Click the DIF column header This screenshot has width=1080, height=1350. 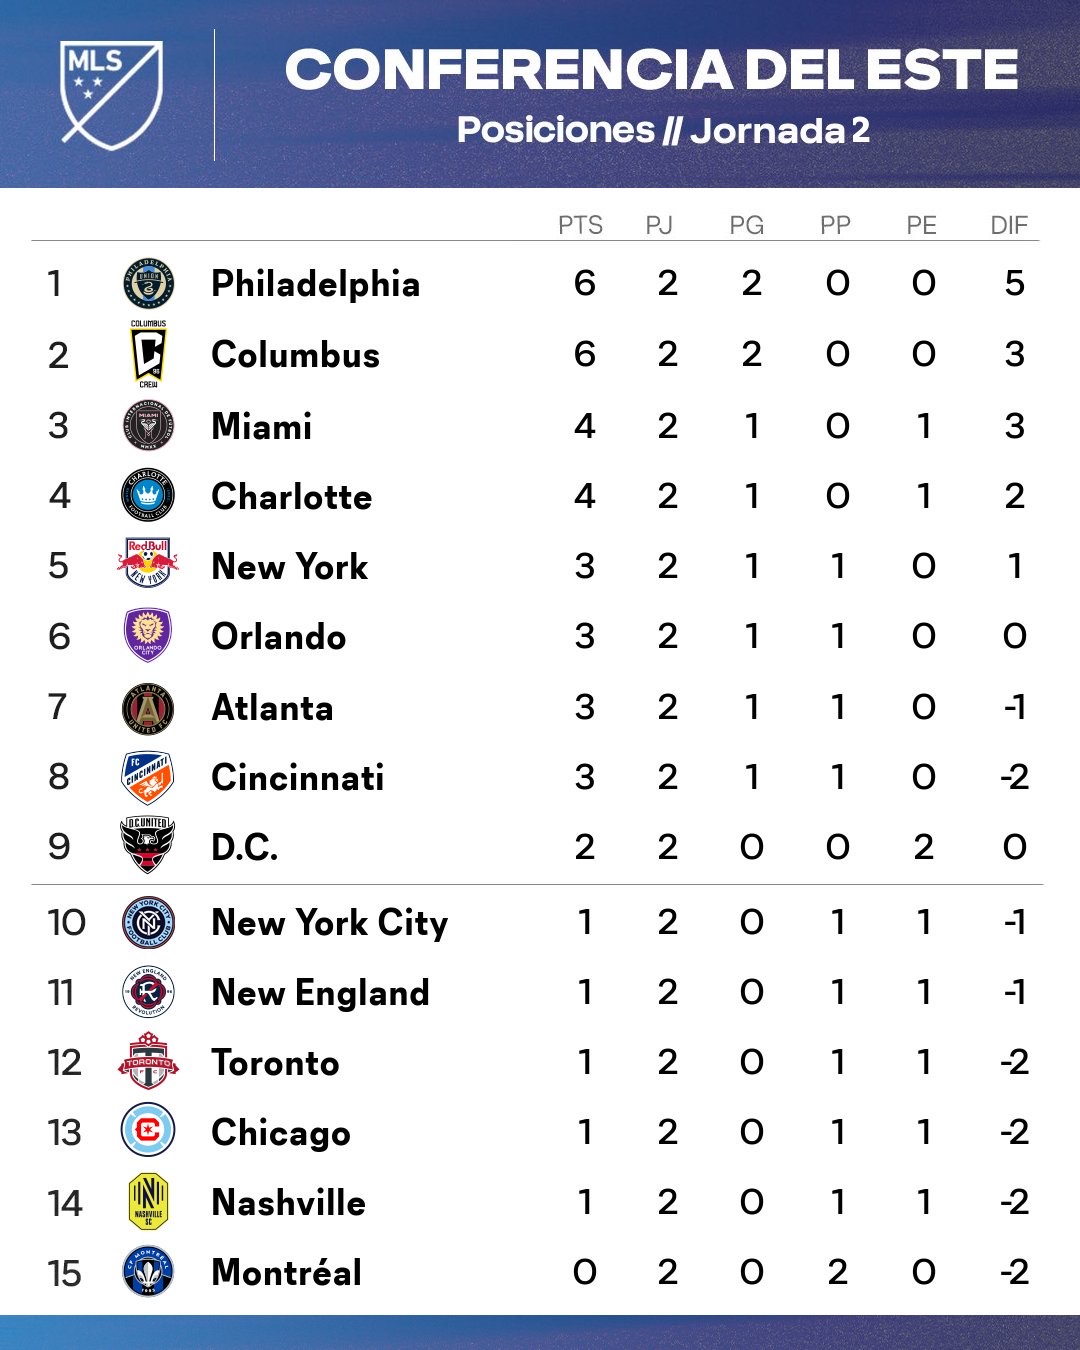[1009, 225]
